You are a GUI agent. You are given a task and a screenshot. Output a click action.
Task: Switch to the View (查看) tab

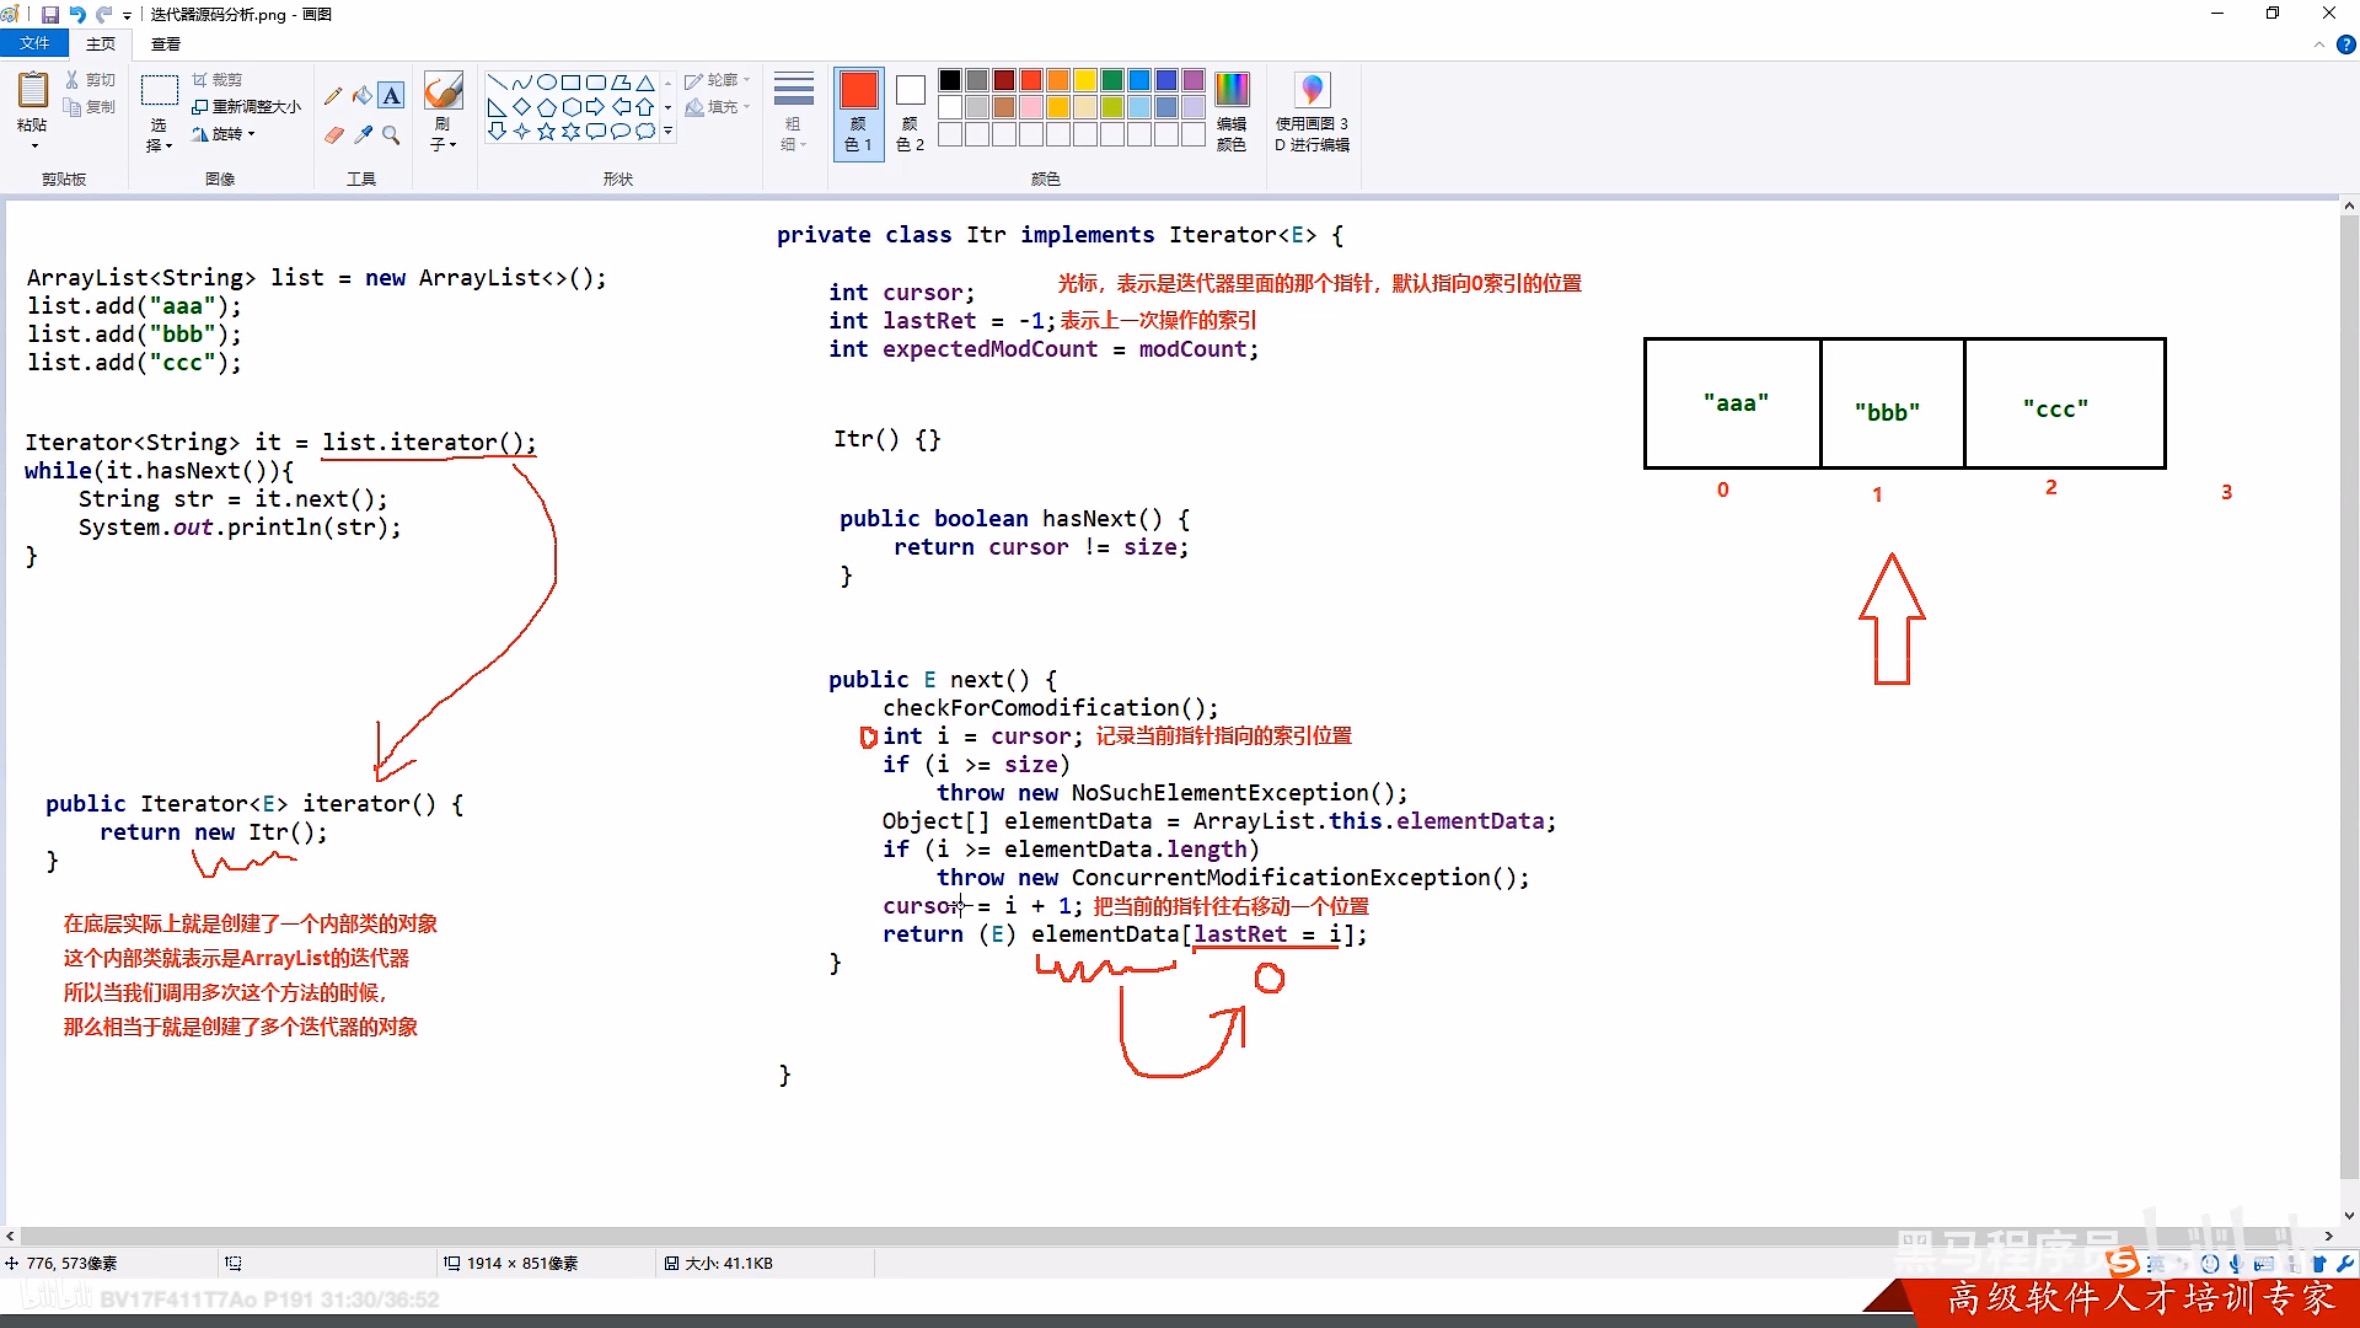(x=165, y=44)
